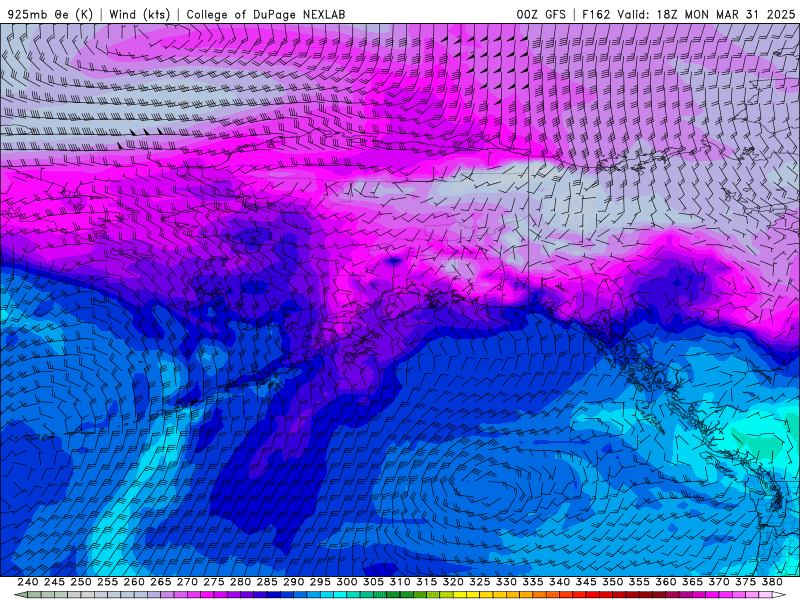Click the 245 legend value
The height and width of the screenshot is (600, 800).
coord(54,582)
